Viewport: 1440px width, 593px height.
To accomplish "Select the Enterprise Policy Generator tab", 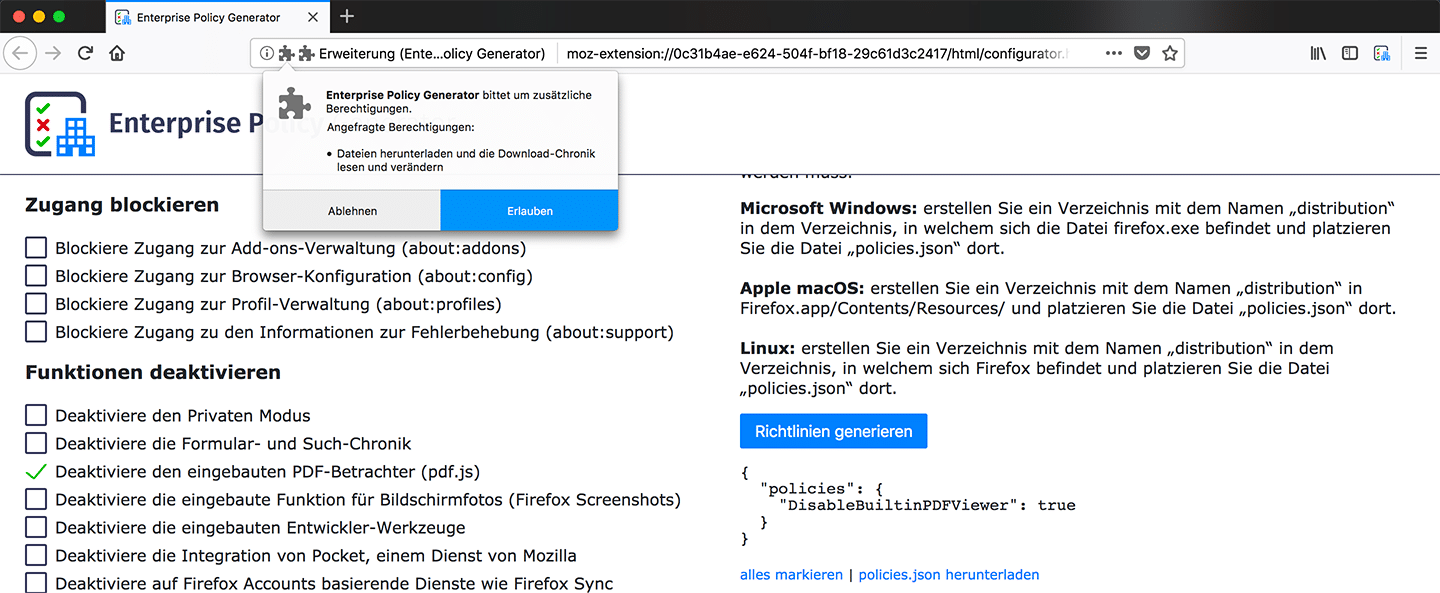I will pyautogui.click(x=216, y=17).
